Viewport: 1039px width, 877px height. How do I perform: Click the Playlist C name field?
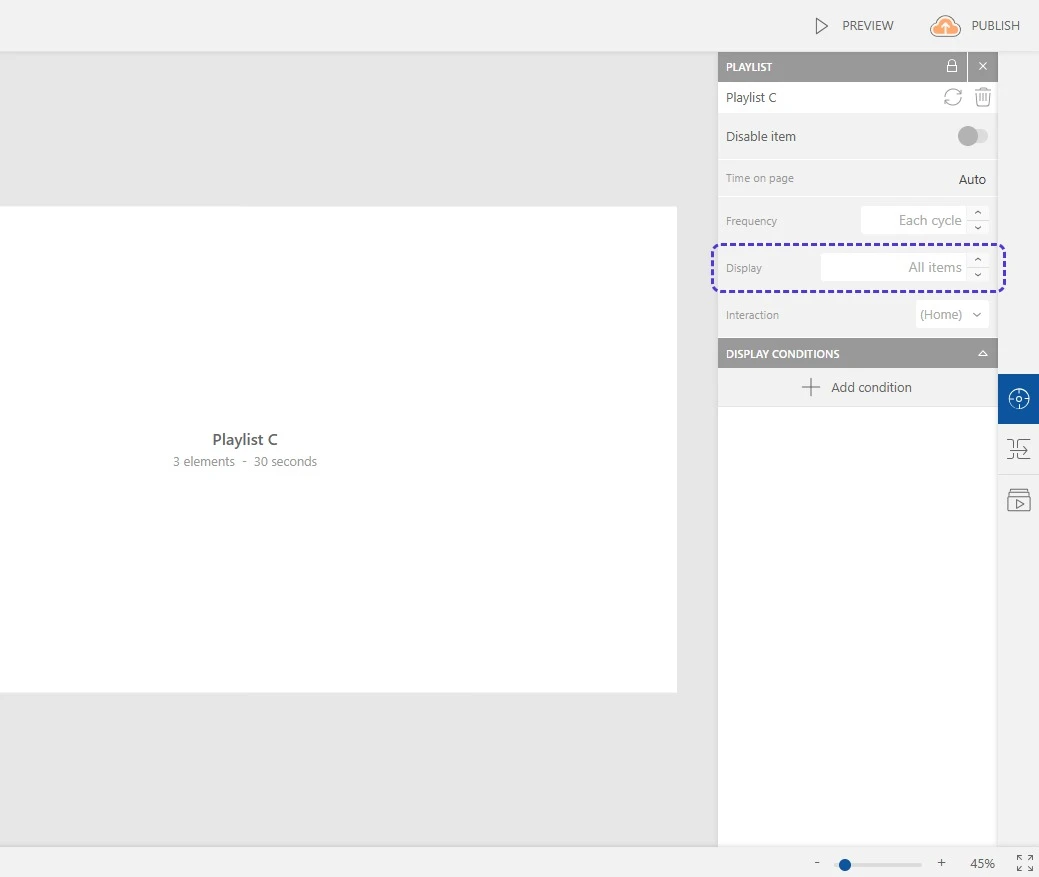point(828,97)
